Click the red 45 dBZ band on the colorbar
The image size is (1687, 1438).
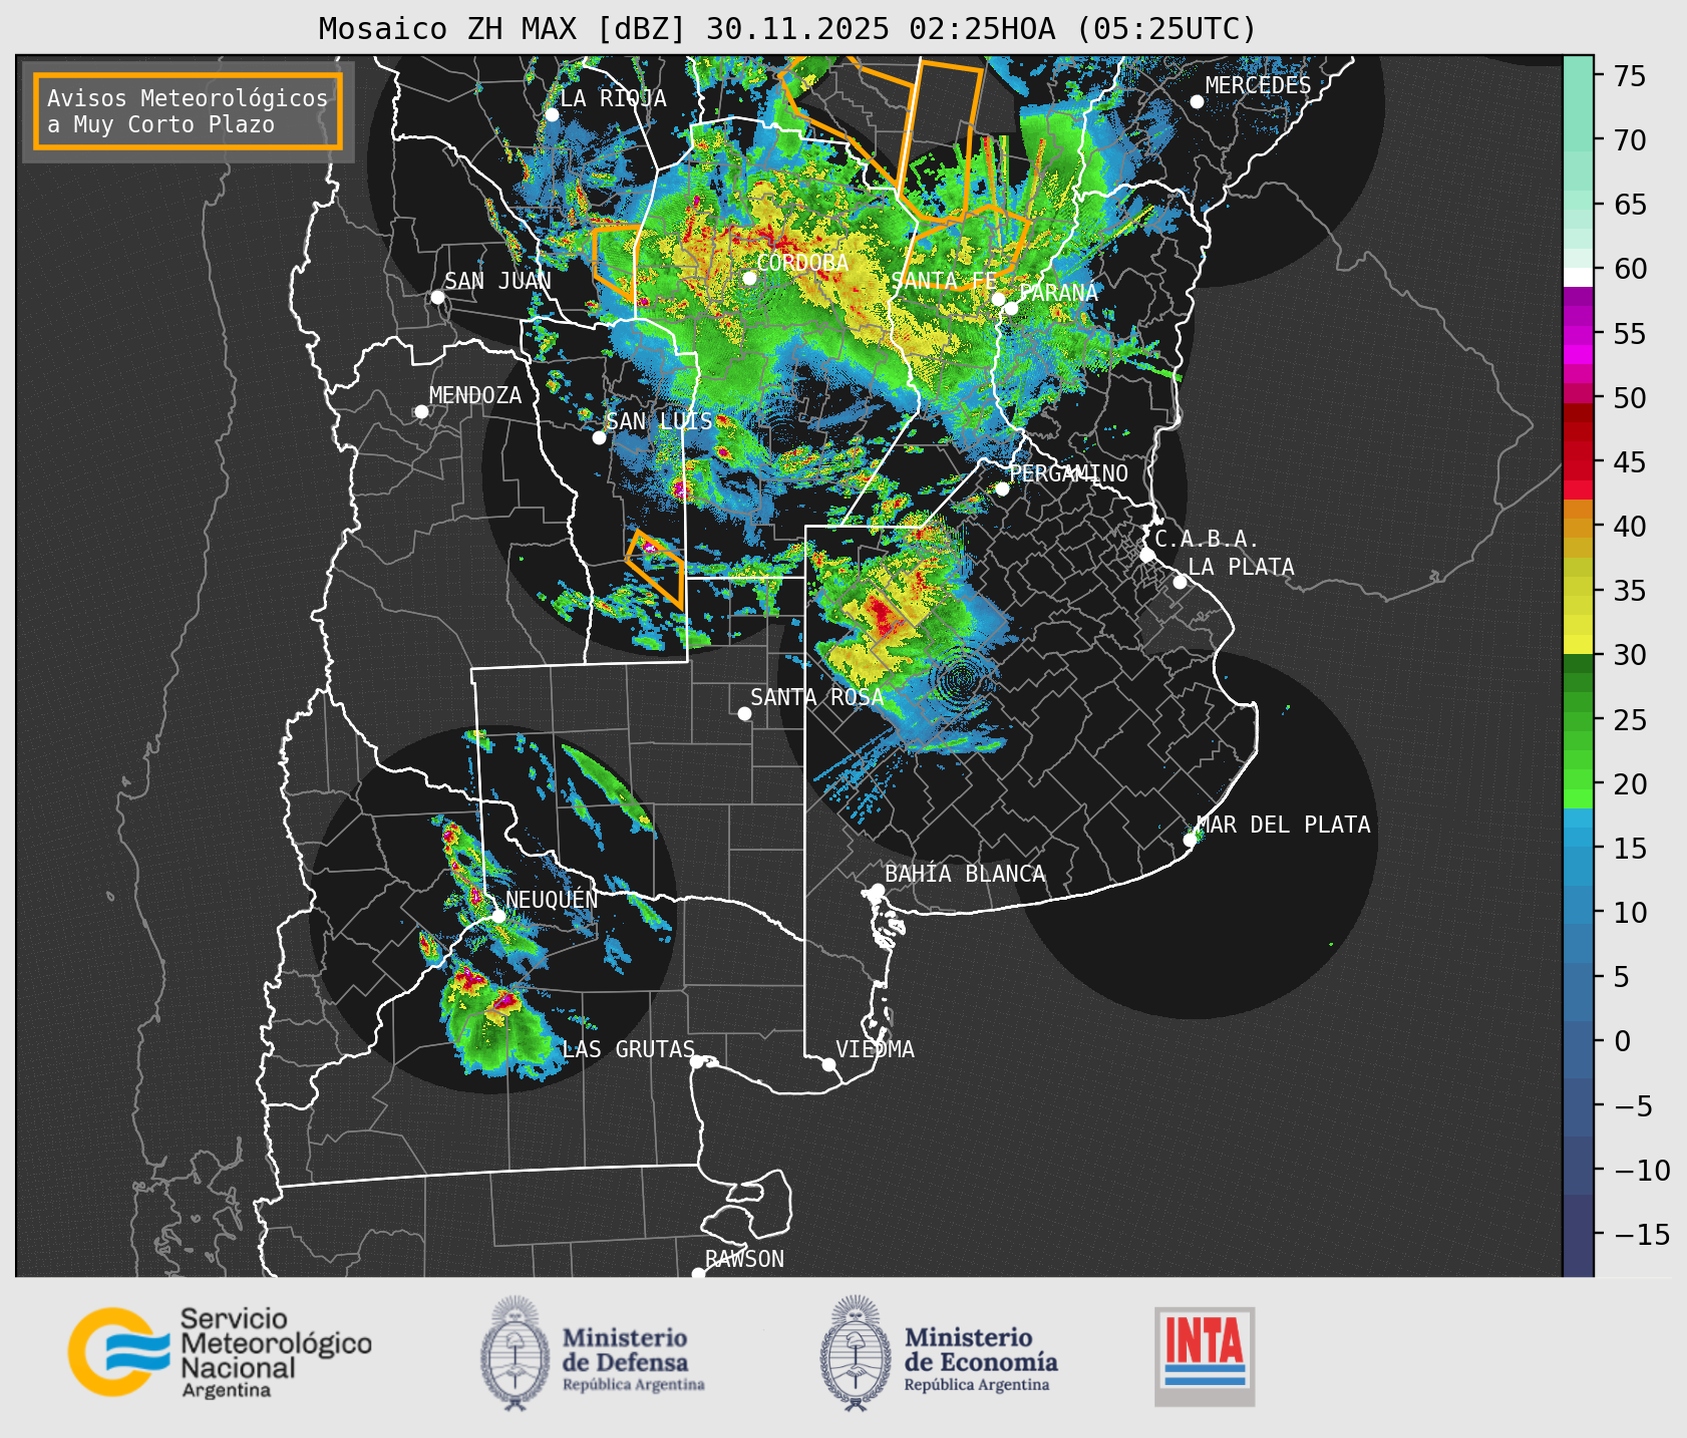click(1577, 461)
